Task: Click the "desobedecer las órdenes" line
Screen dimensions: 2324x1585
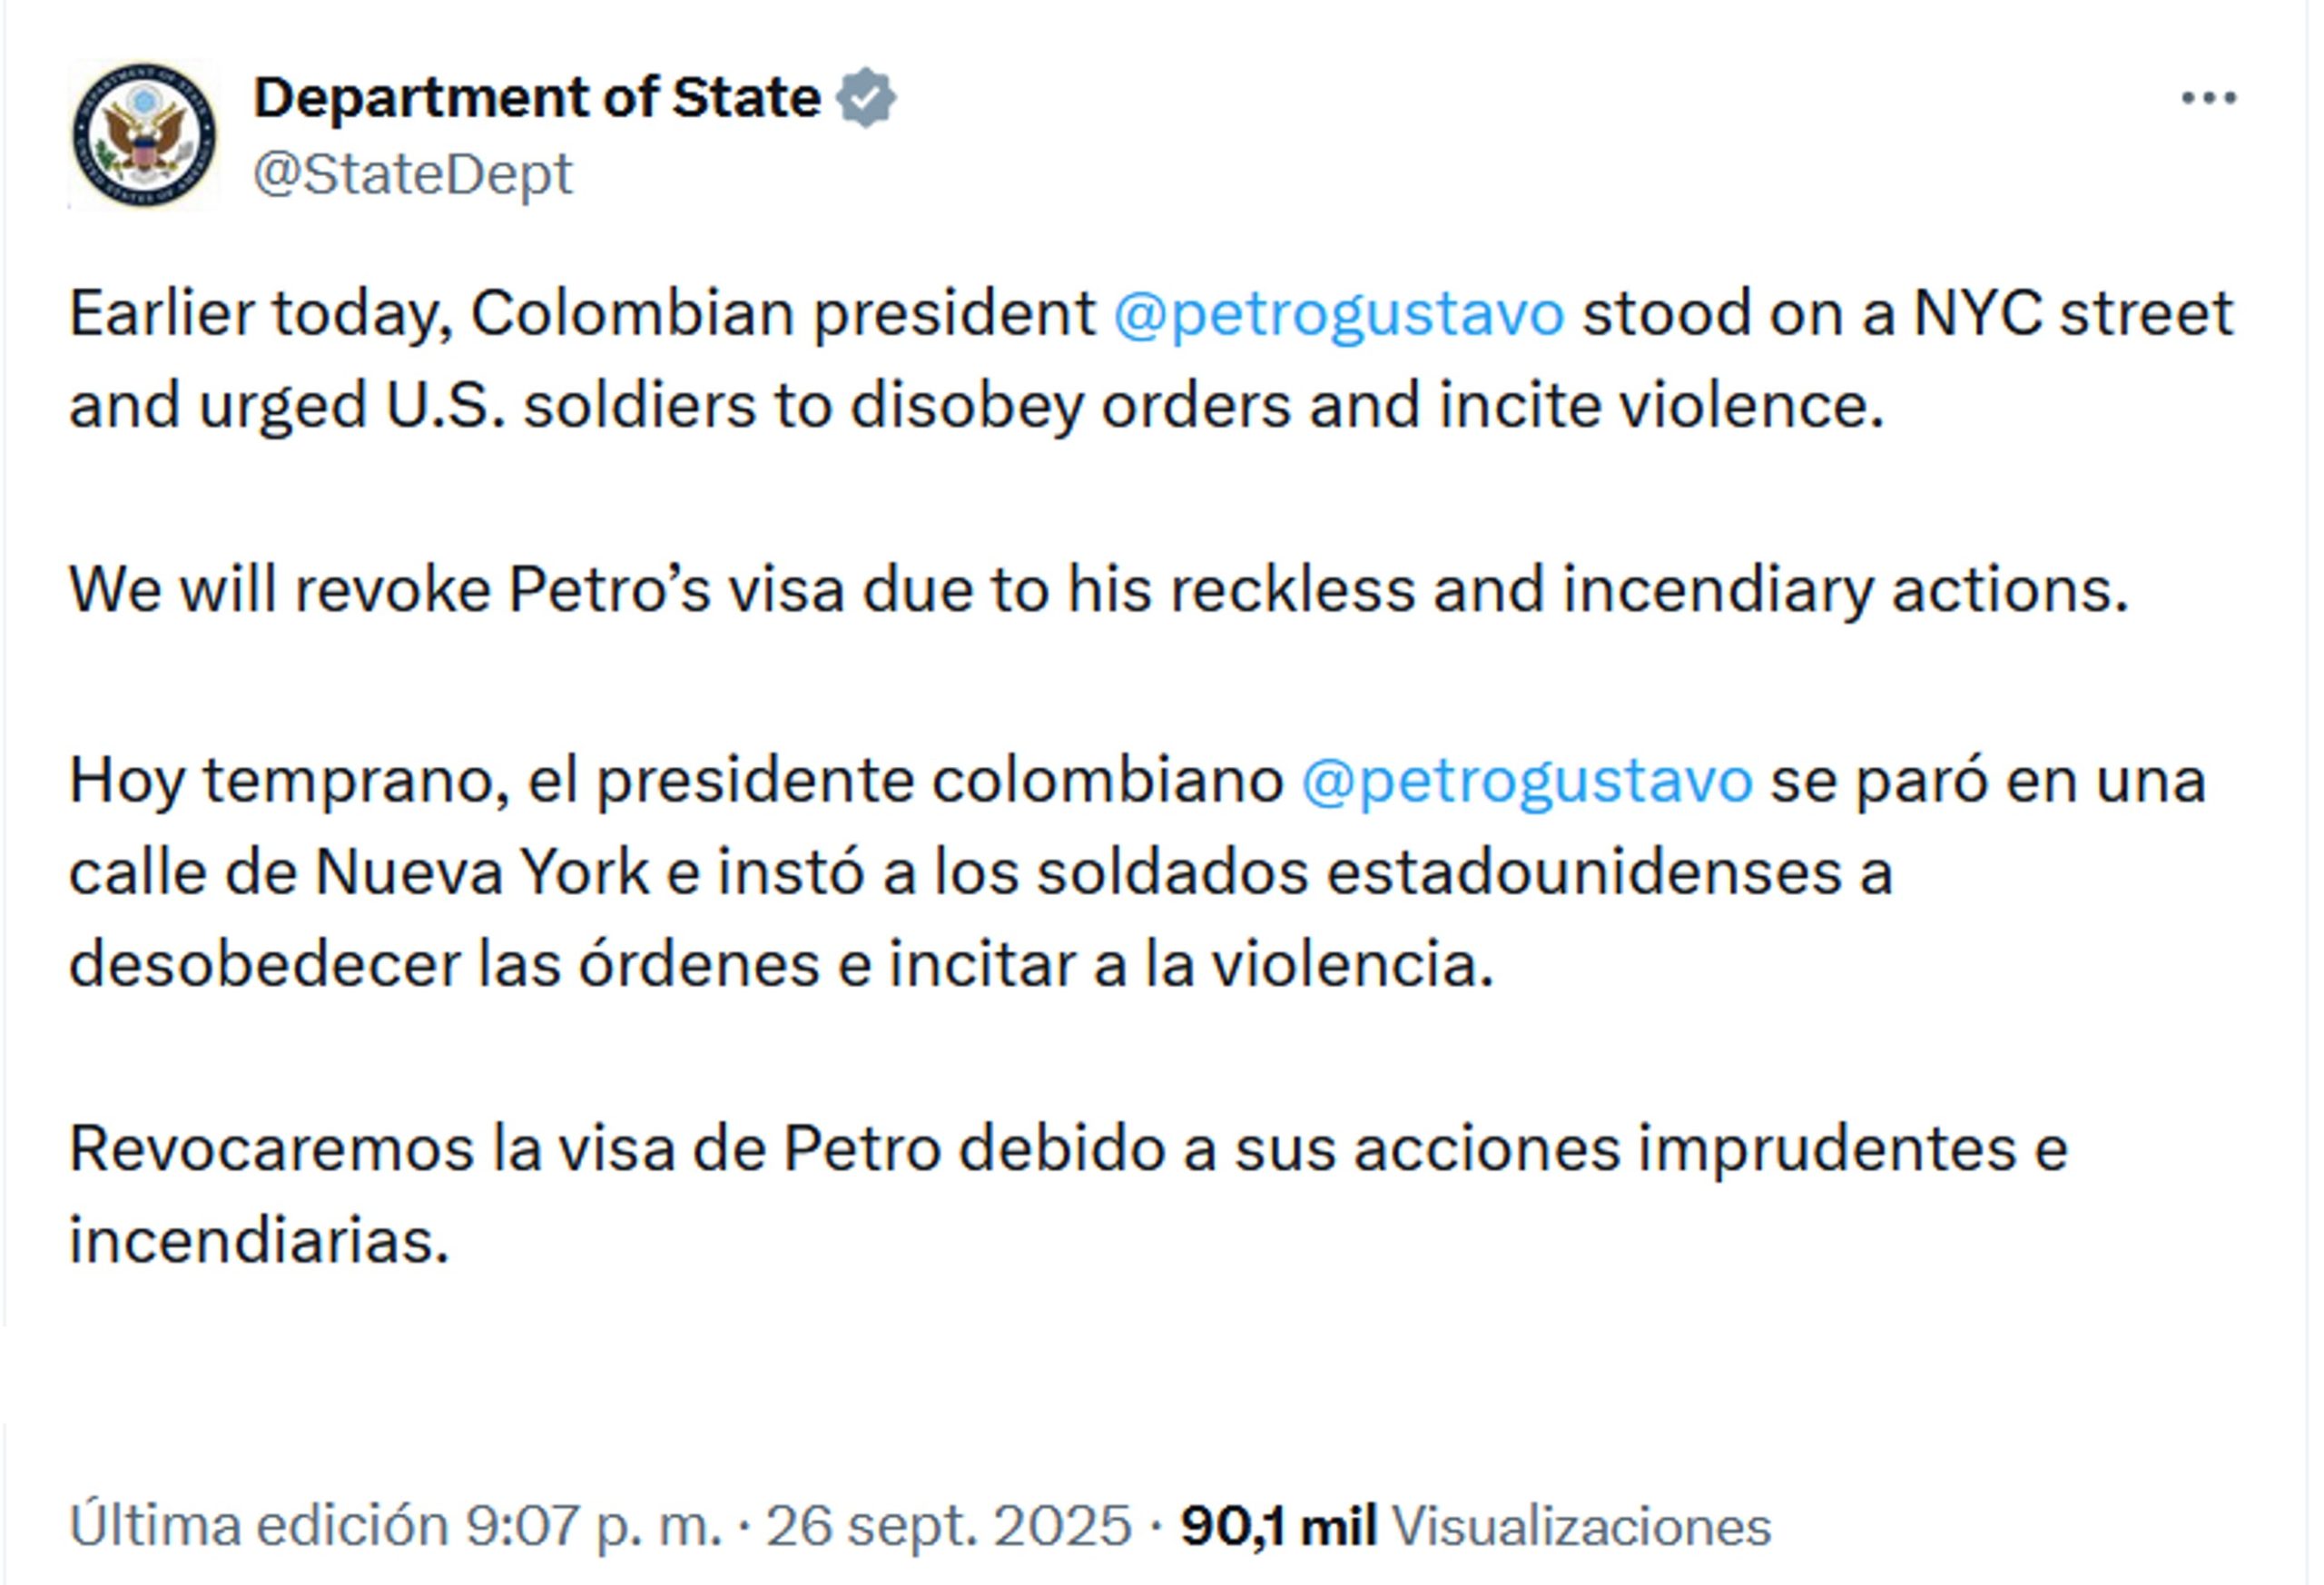Action: point(781,964)
